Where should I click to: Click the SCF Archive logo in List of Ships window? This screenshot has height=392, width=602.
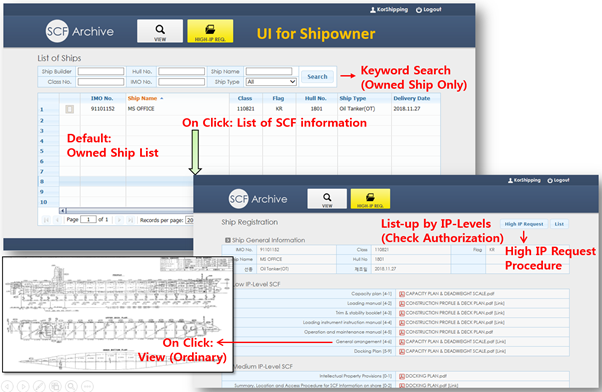[80, 31]
